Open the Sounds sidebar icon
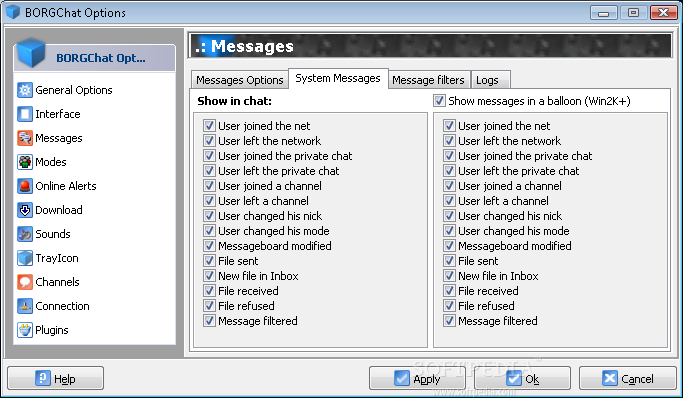This screenshot has height=398, width=683. tap(25, 234)
